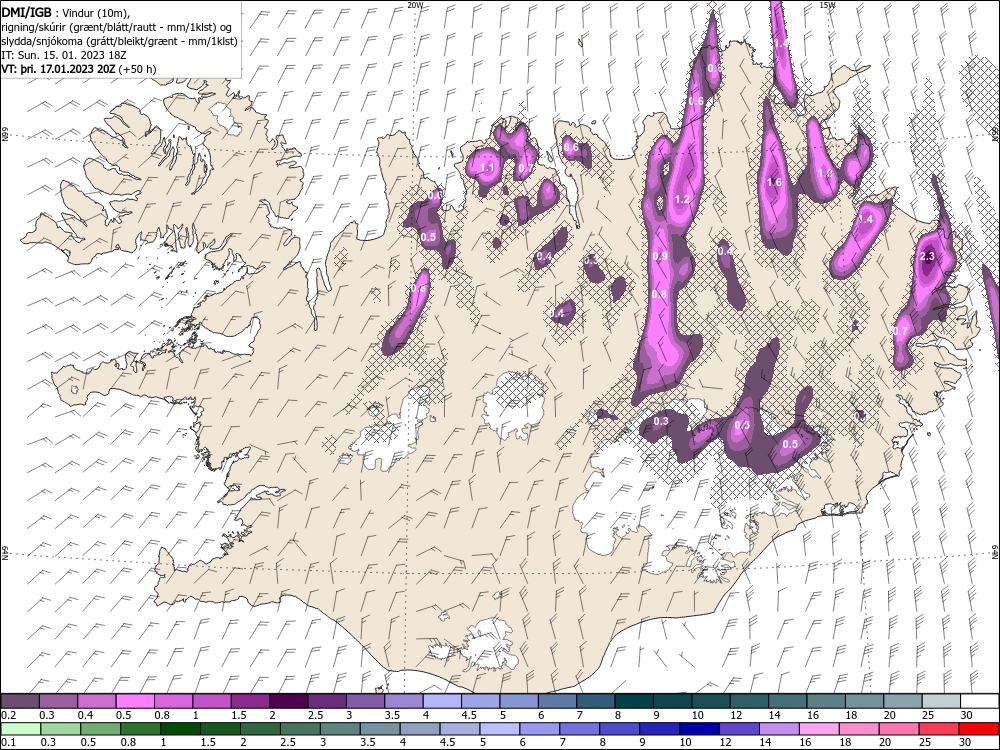Click the 1.6 snowfall value label

click(774, 182)
